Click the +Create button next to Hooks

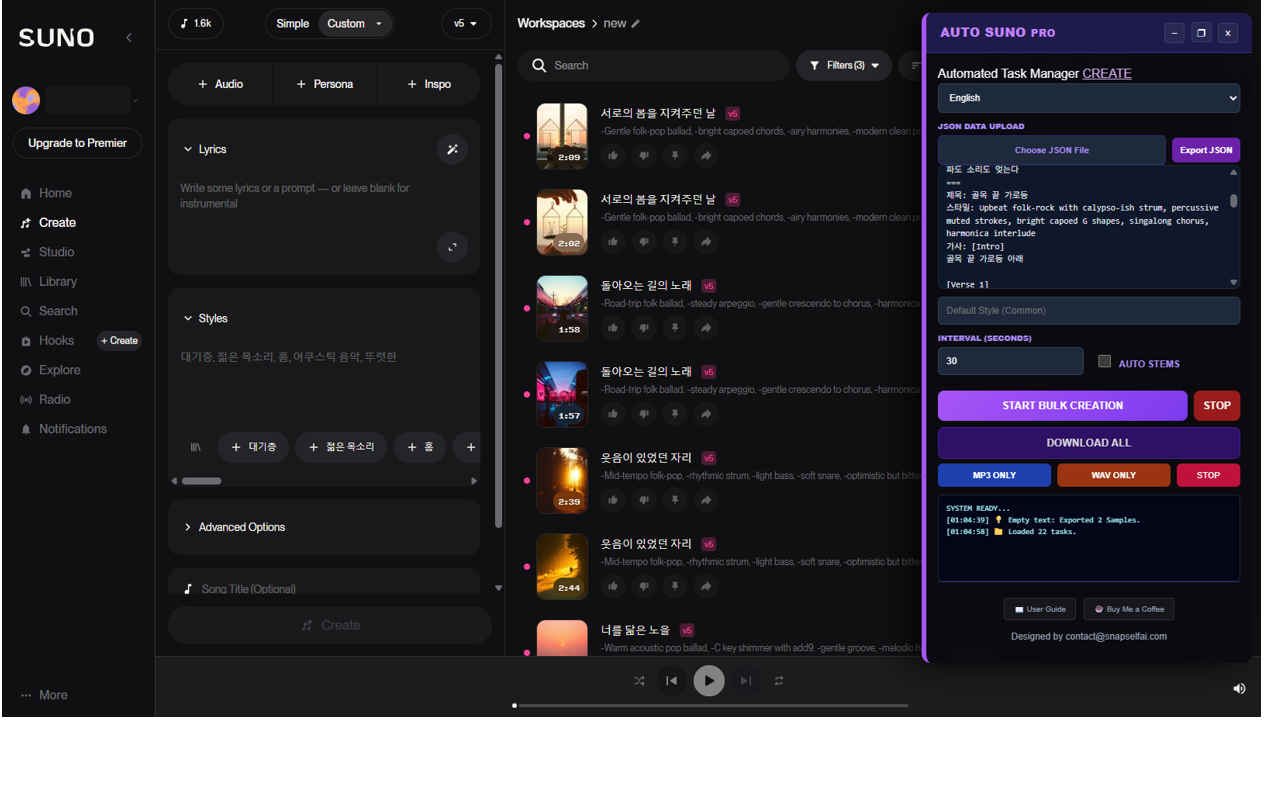pos(119,341)
